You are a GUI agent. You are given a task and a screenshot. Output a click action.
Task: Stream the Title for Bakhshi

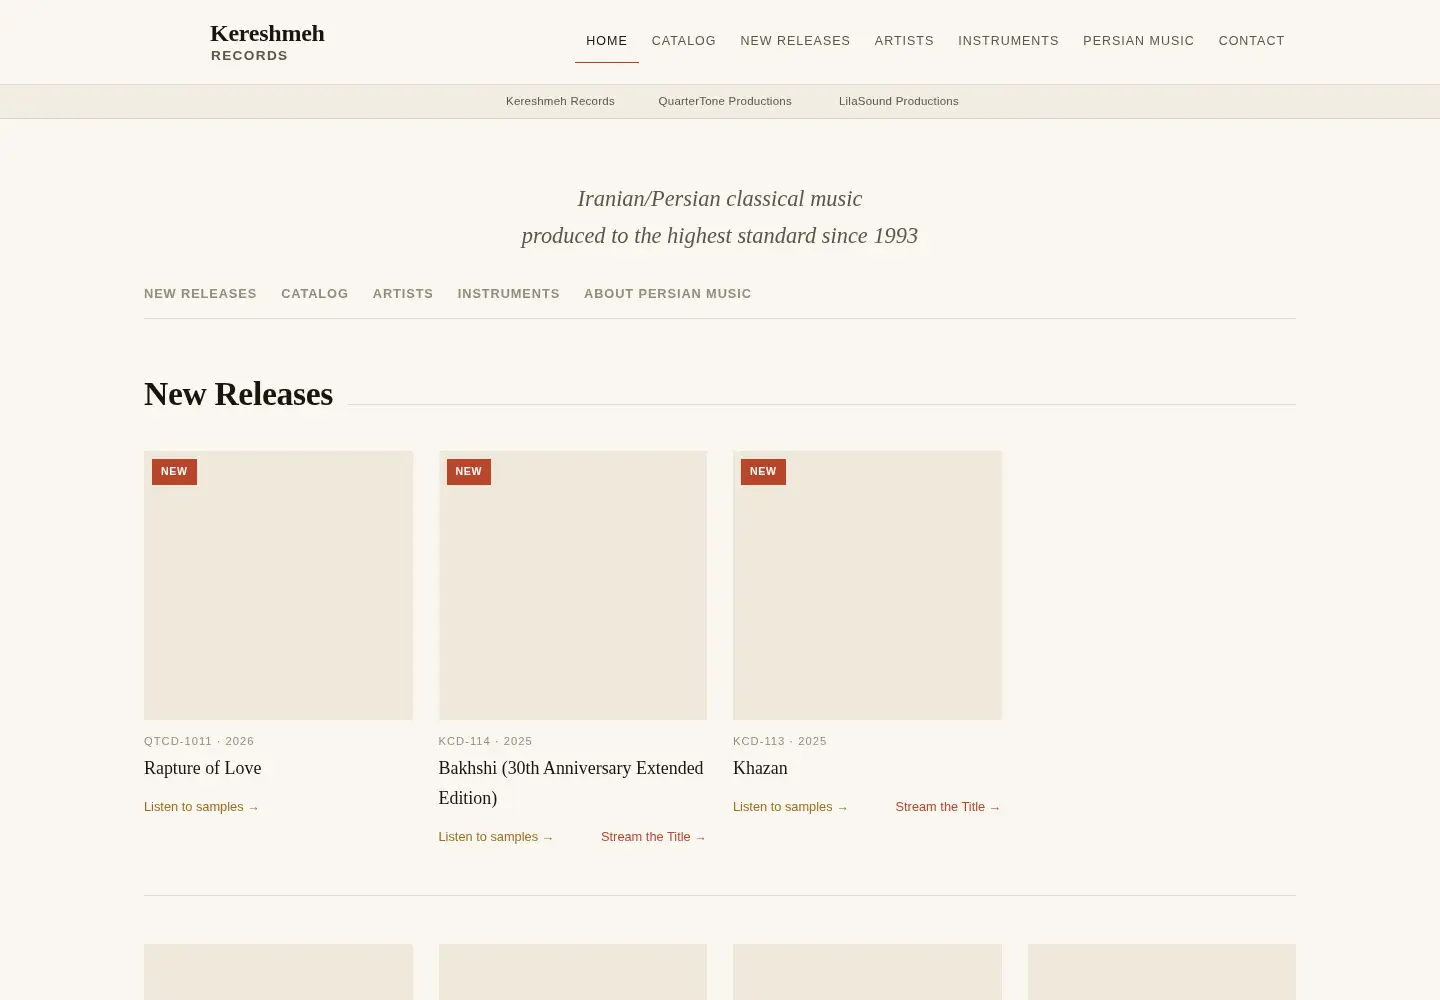(x=654, y=837)
